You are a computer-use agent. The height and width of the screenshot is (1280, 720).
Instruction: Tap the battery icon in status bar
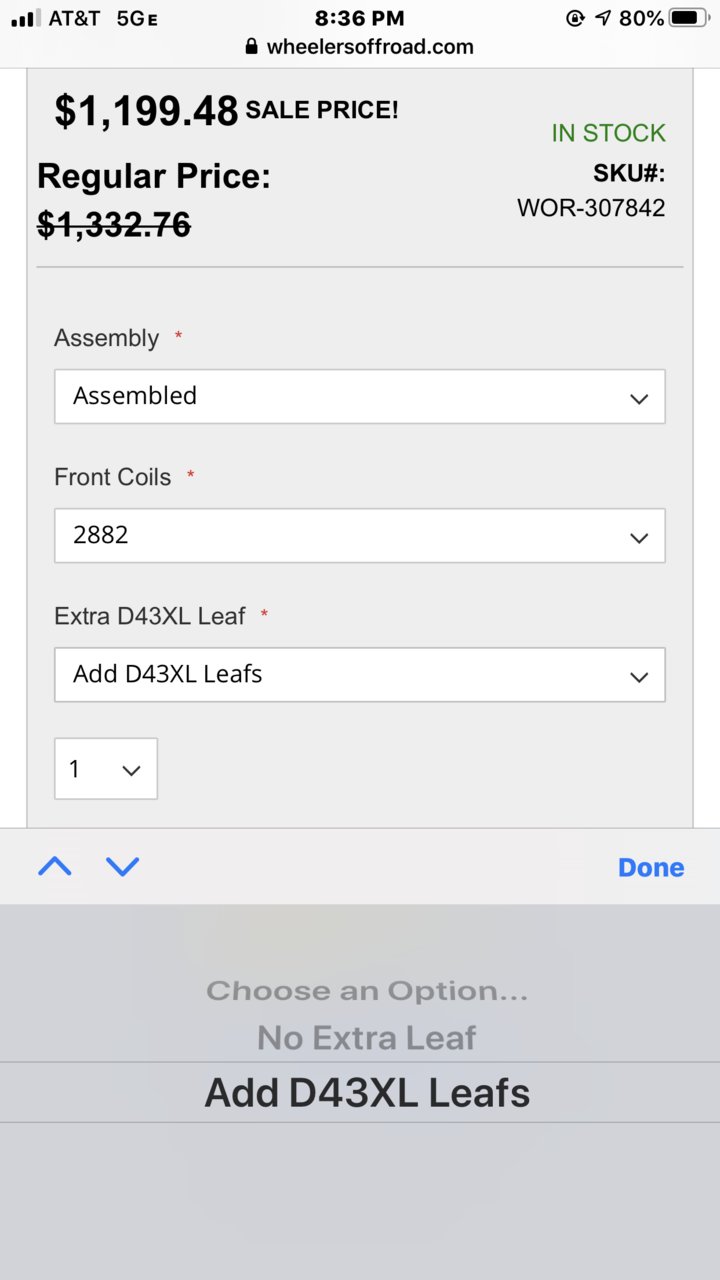click(x=689, y=18)
